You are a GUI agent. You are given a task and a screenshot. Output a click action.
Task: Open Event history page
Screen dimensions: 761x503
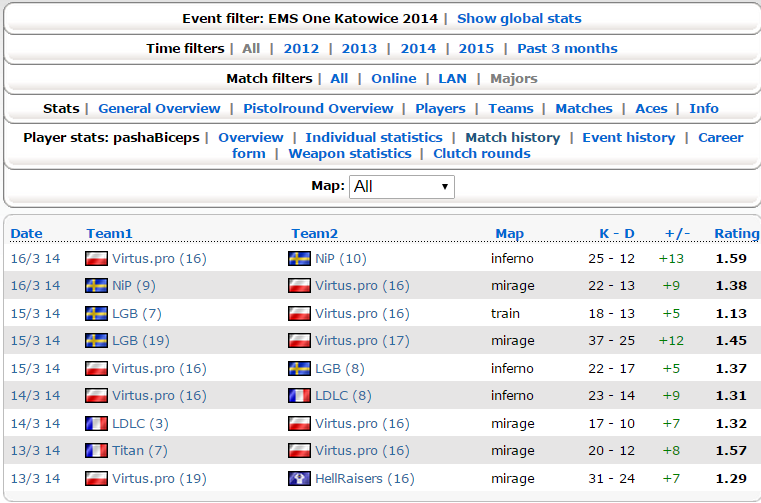click(629, 137)
